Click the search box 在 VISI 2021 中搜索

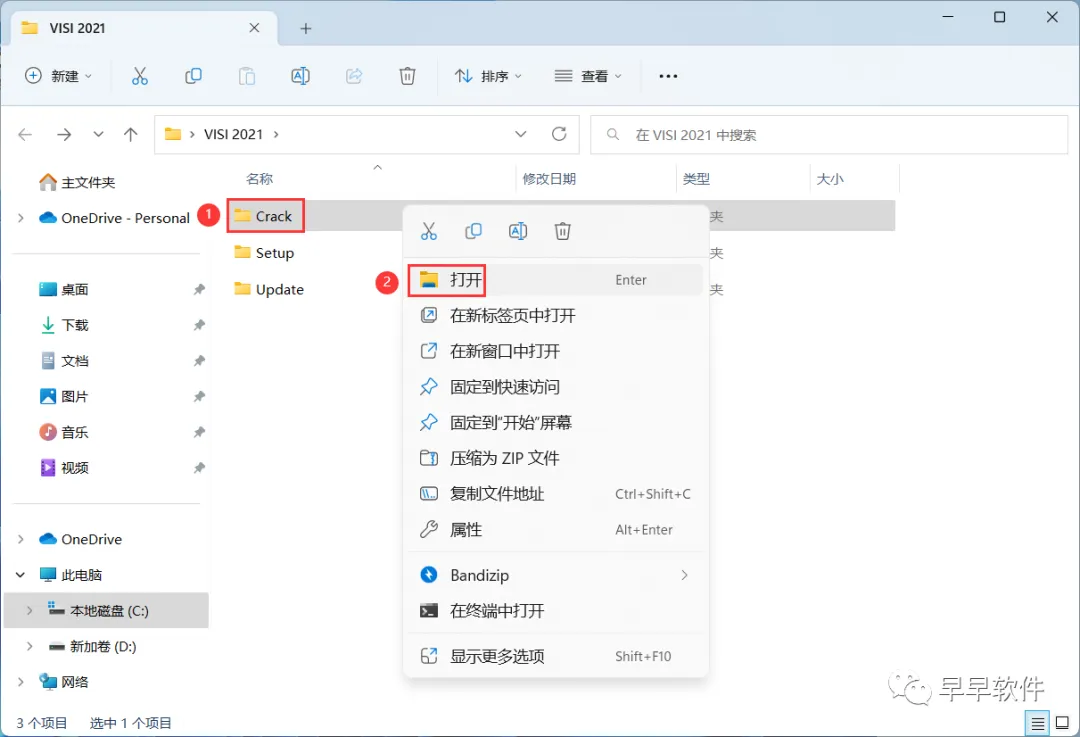[x=829, y=135]
